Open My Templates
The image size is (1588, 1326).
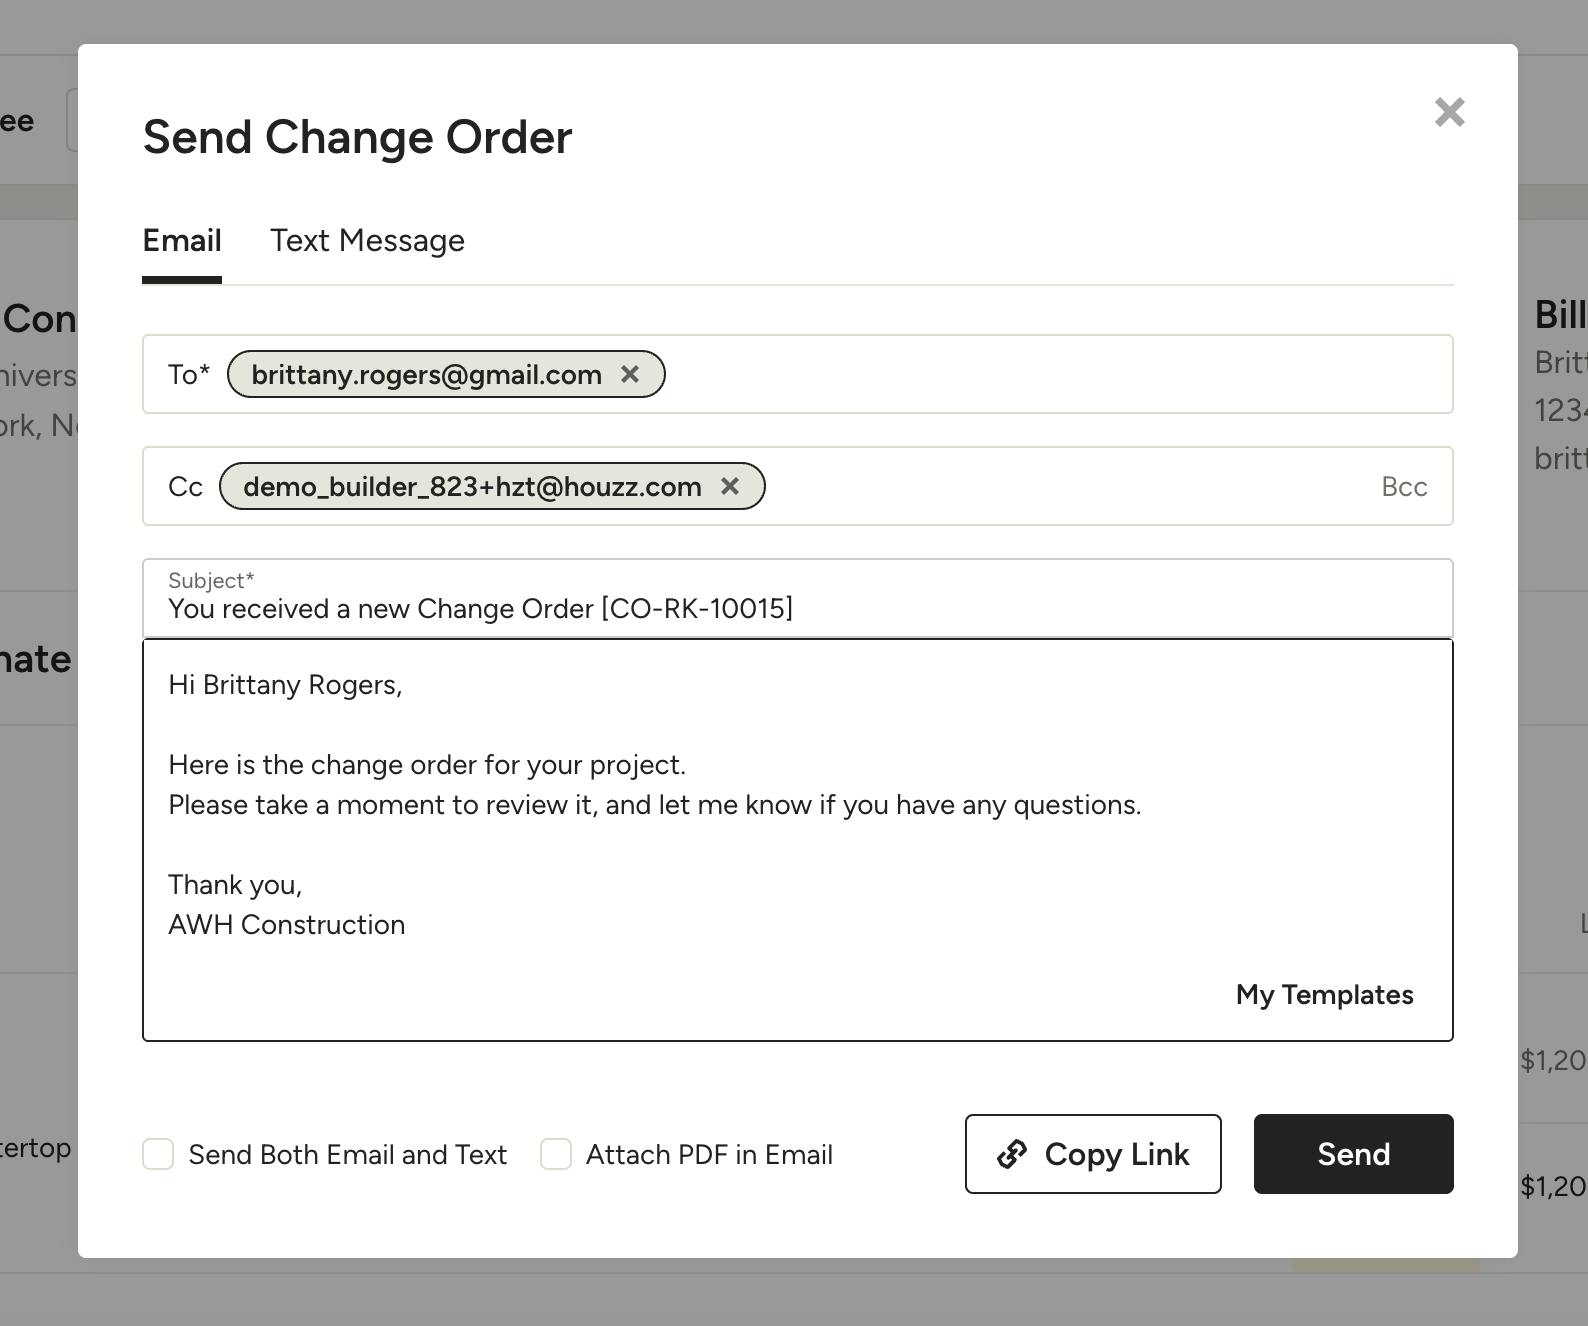(x=1324, y=995)
